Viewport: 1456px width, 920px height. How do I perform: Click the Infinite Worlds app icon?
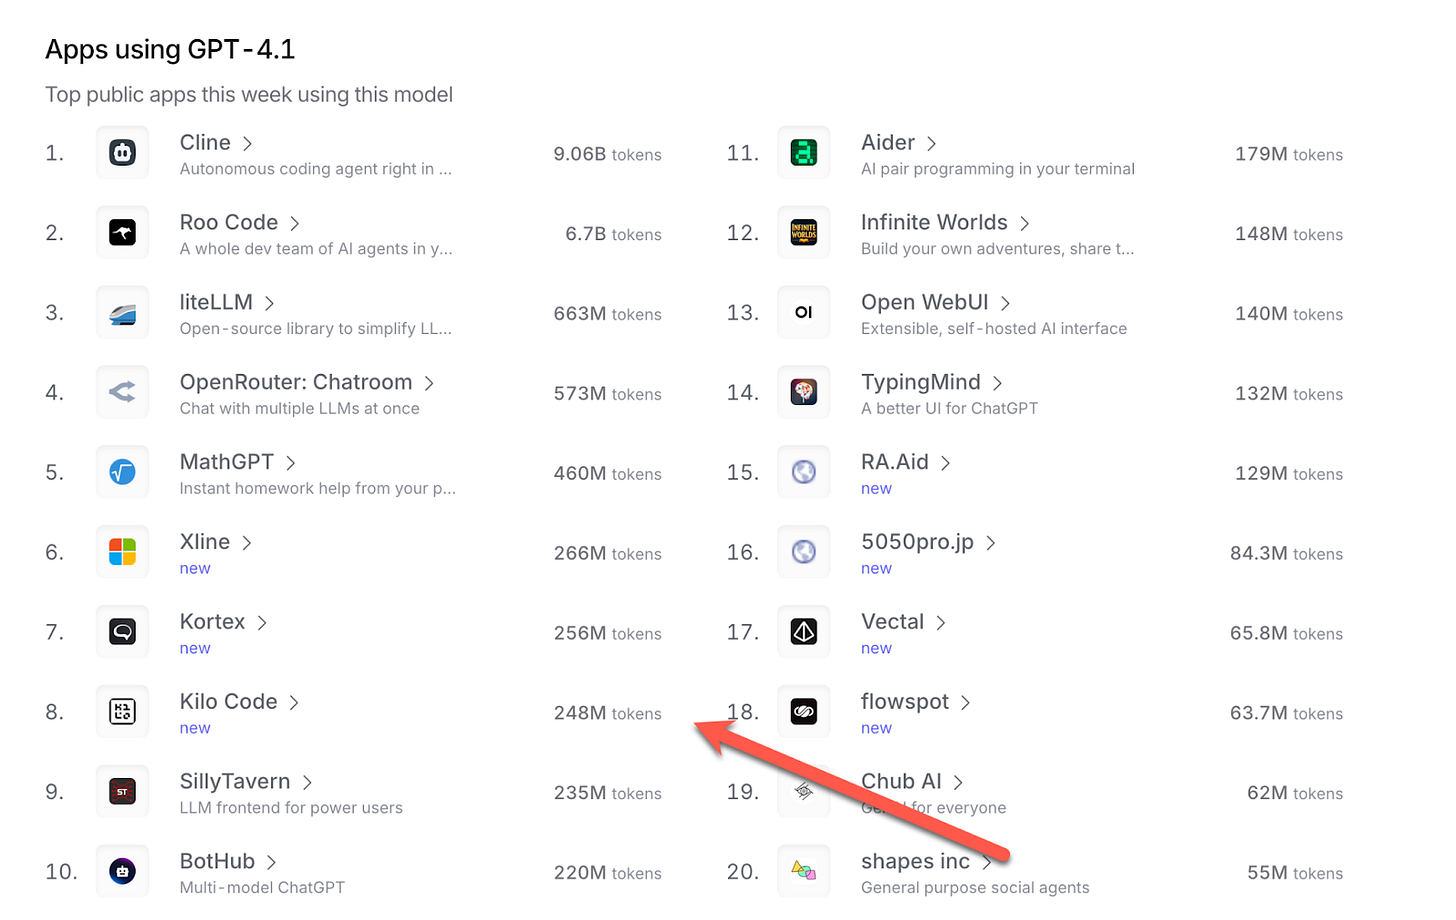(x=804, y=233)
